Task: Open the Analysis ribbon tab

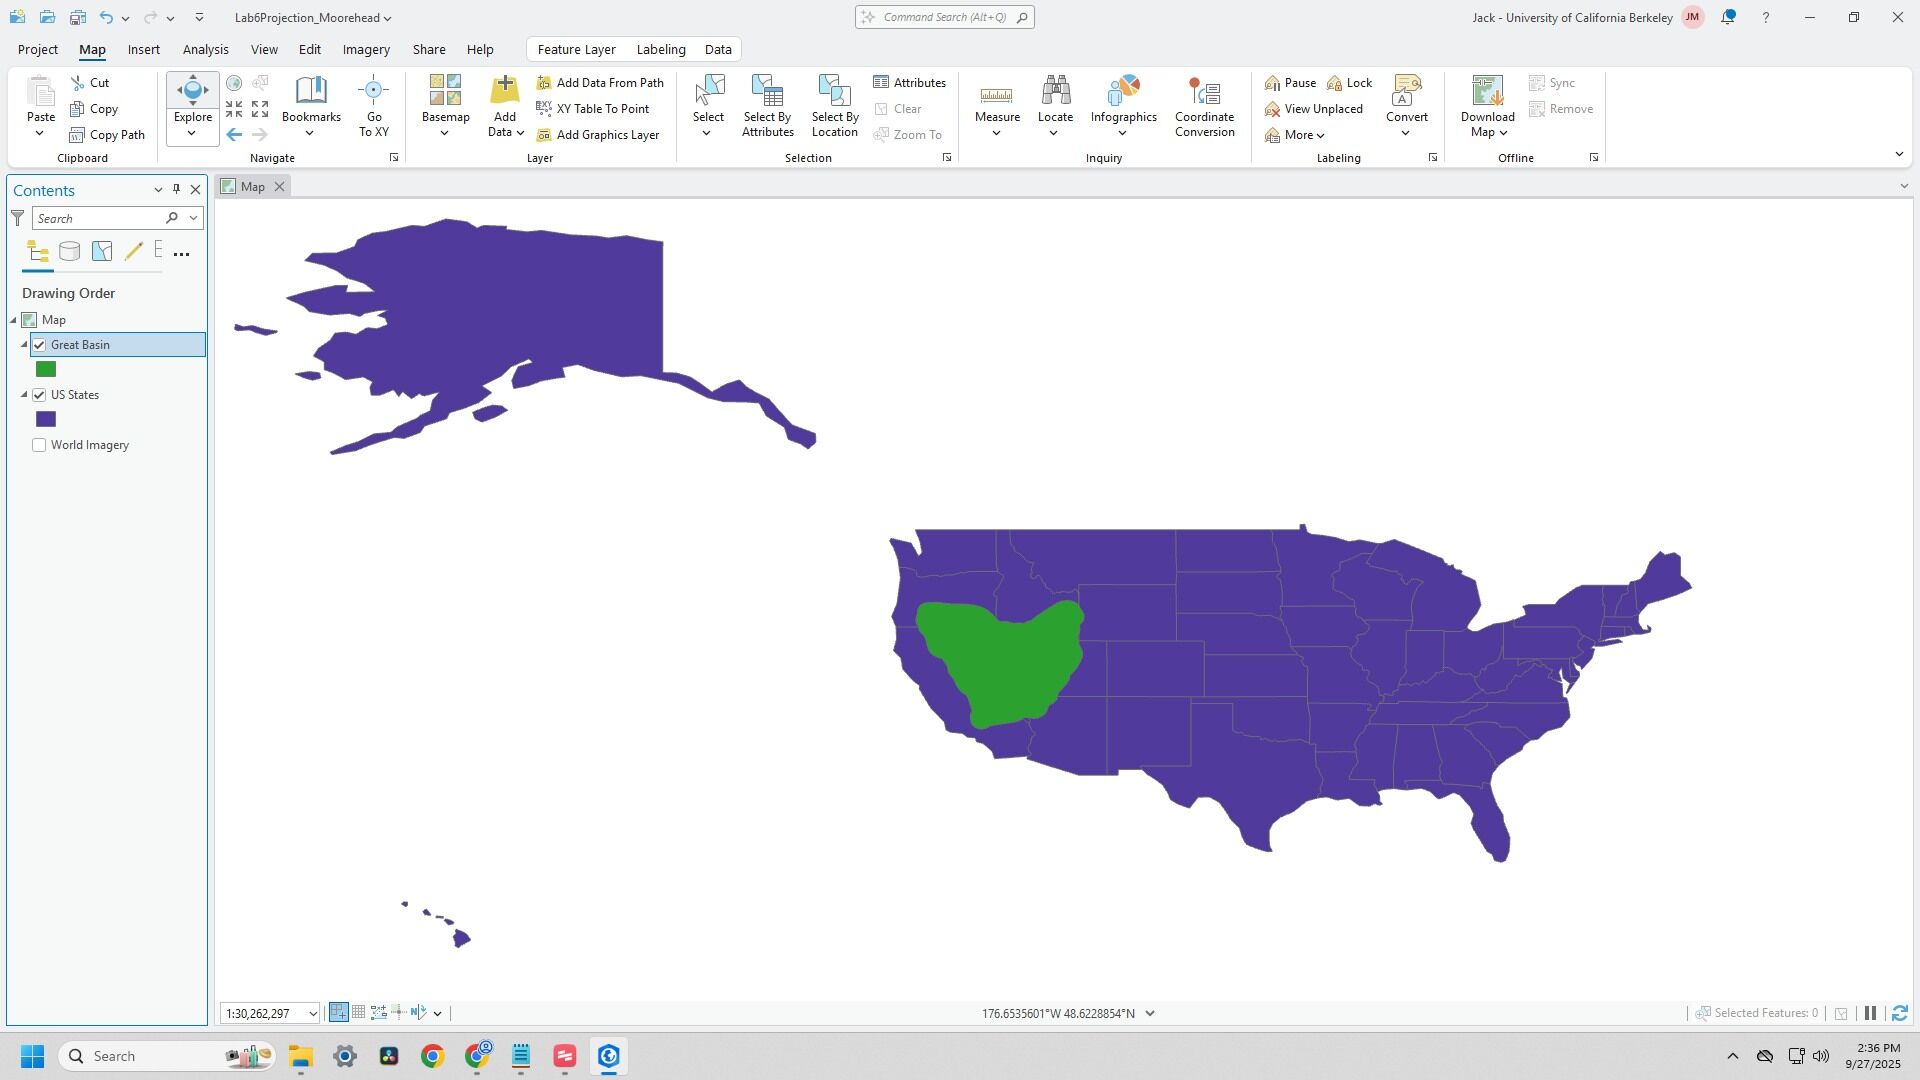Action: (205, 49)
